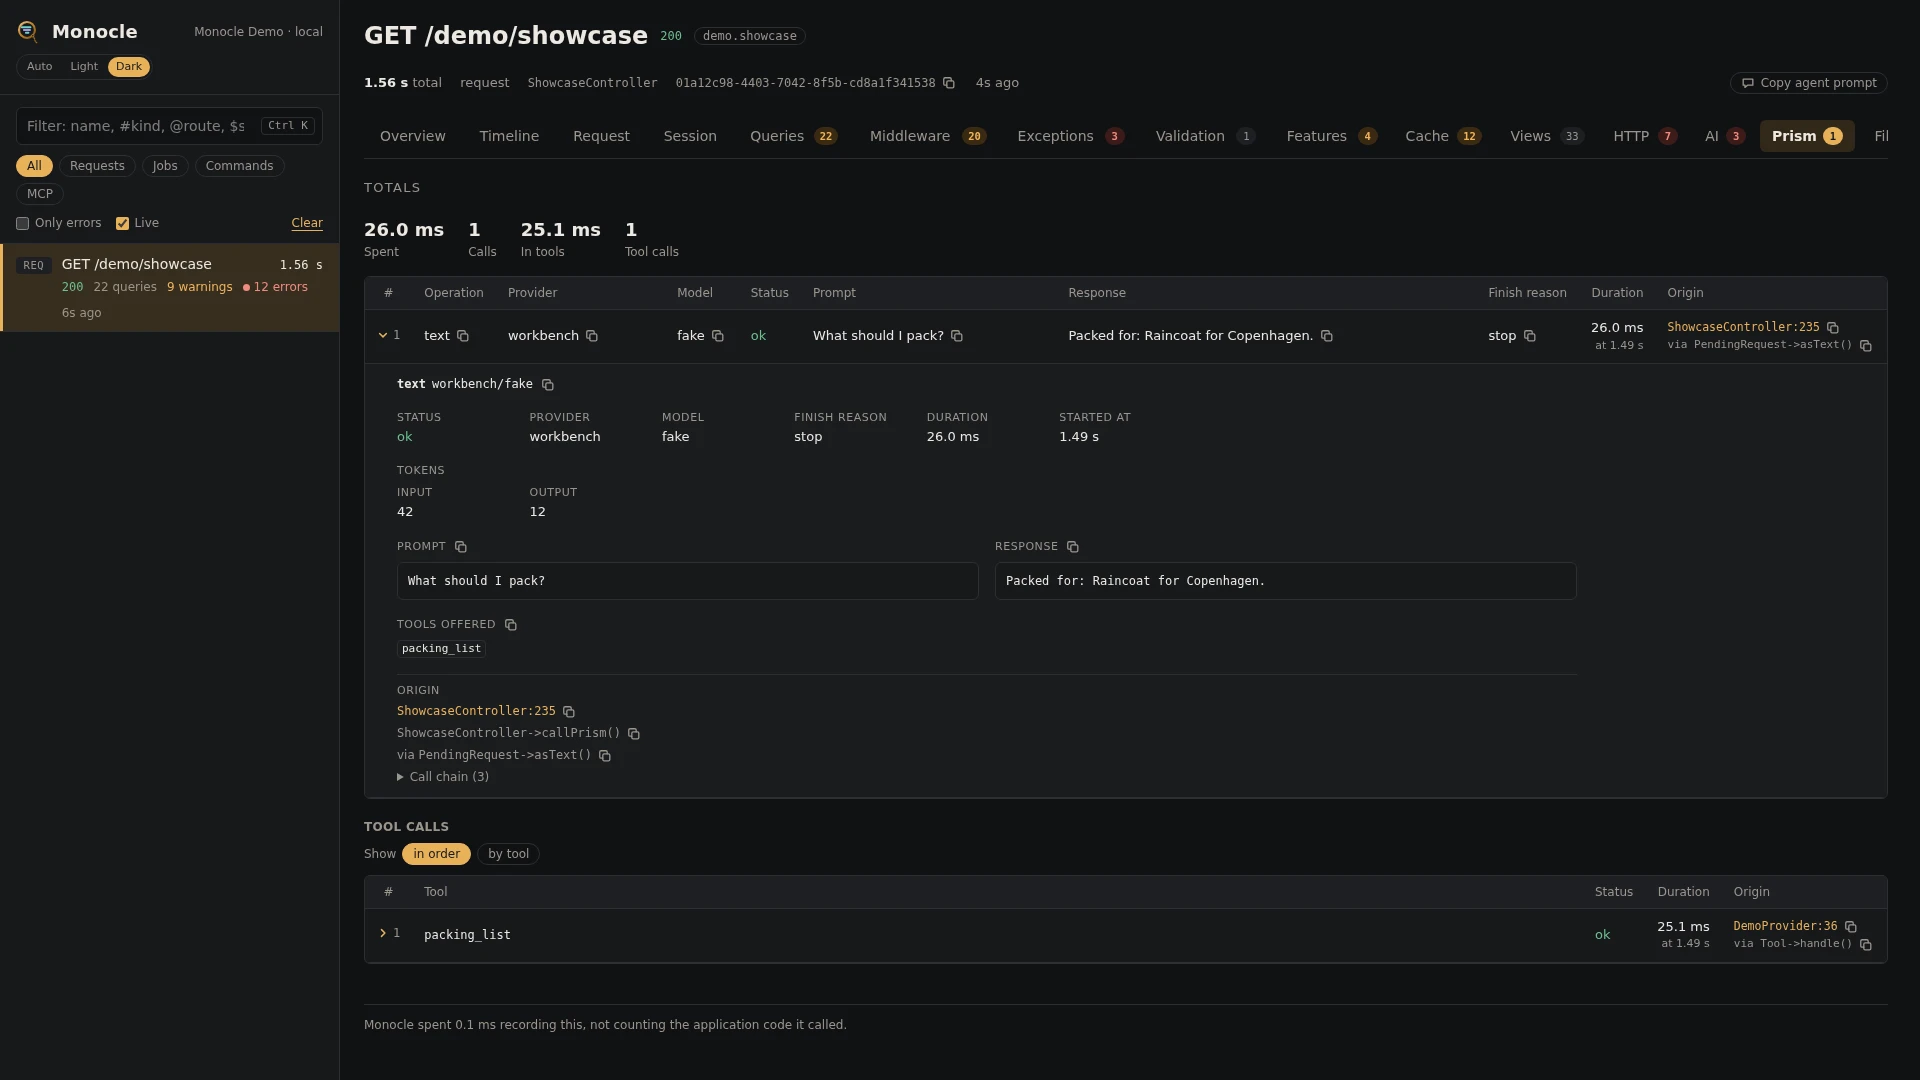Copy the 'stop' finish reason value
This screenshot has height=1080, width=1920.
coord(1530,336)
